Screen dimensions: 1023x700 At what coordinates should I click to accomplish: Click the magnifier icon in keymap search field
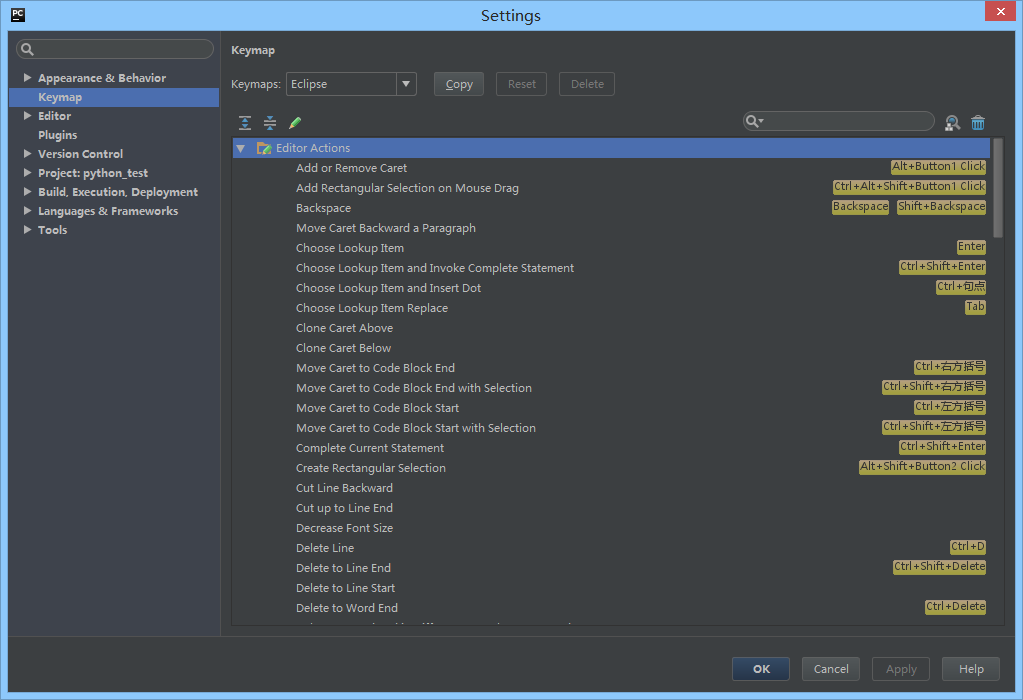754,121
